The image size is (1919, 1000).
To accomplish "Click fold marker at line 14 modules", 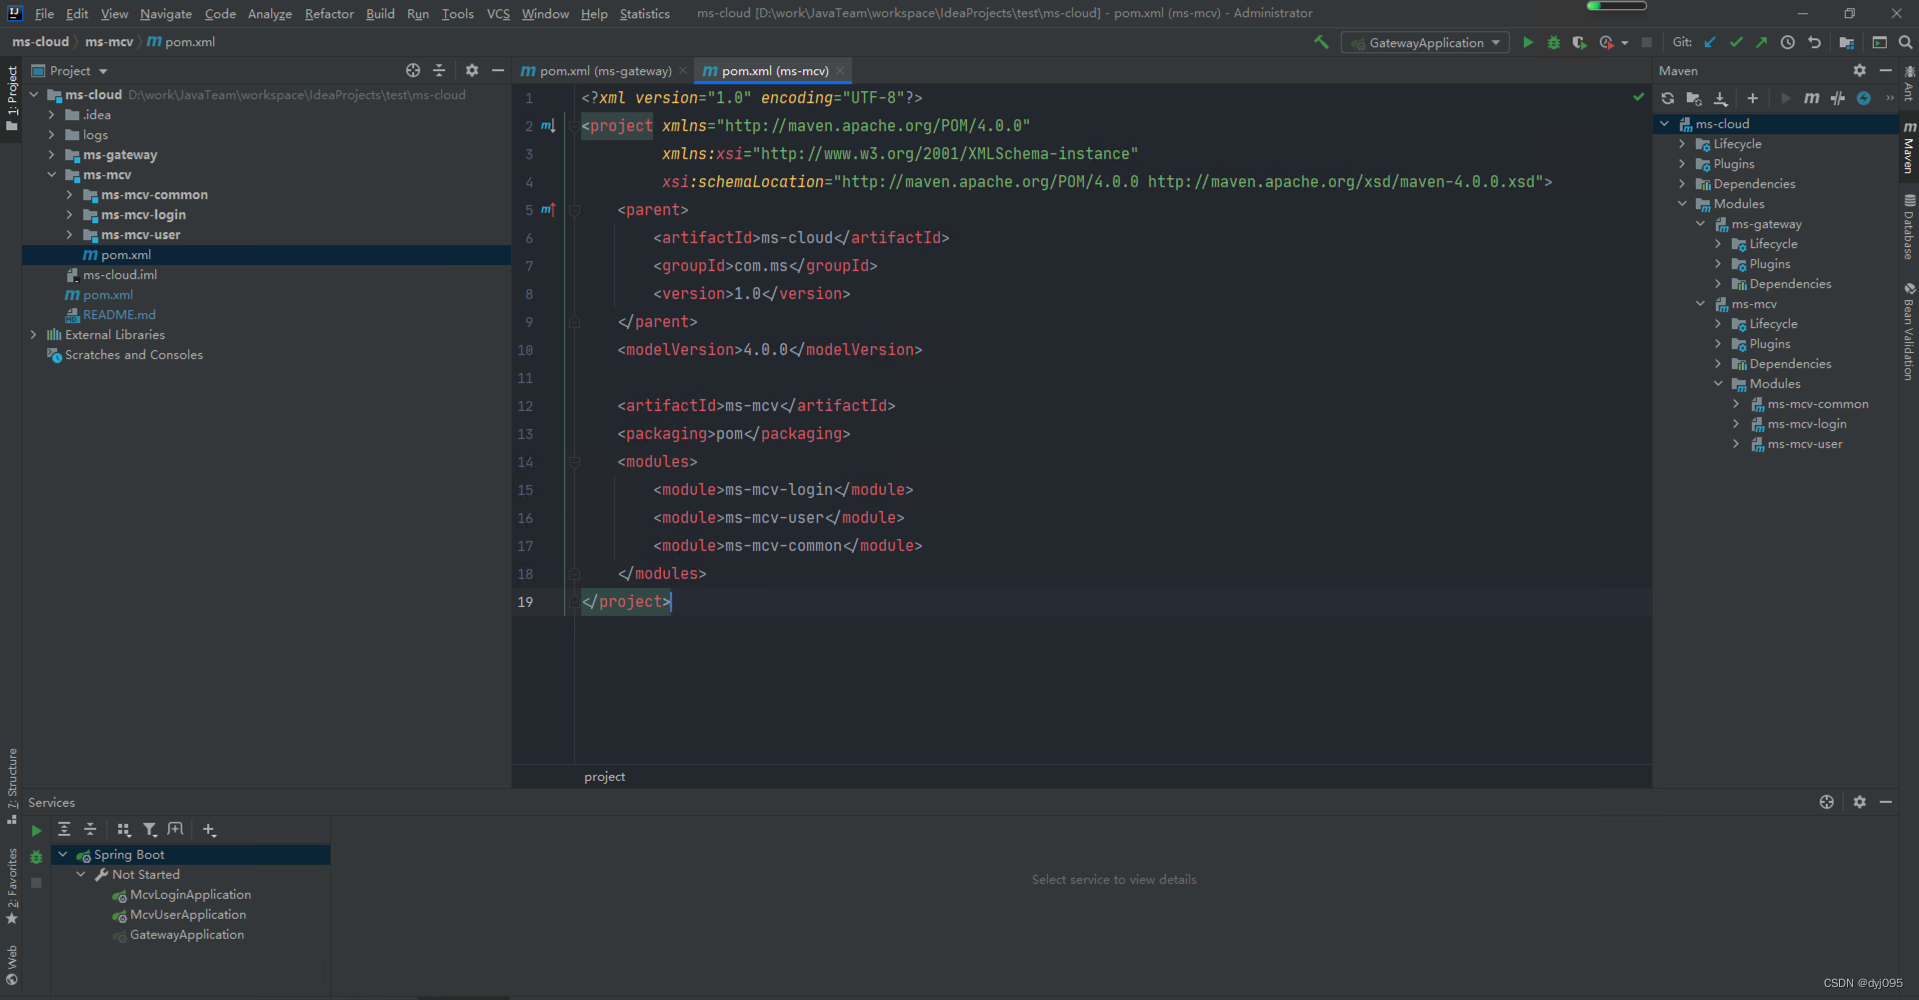I will tap(575, 462).
